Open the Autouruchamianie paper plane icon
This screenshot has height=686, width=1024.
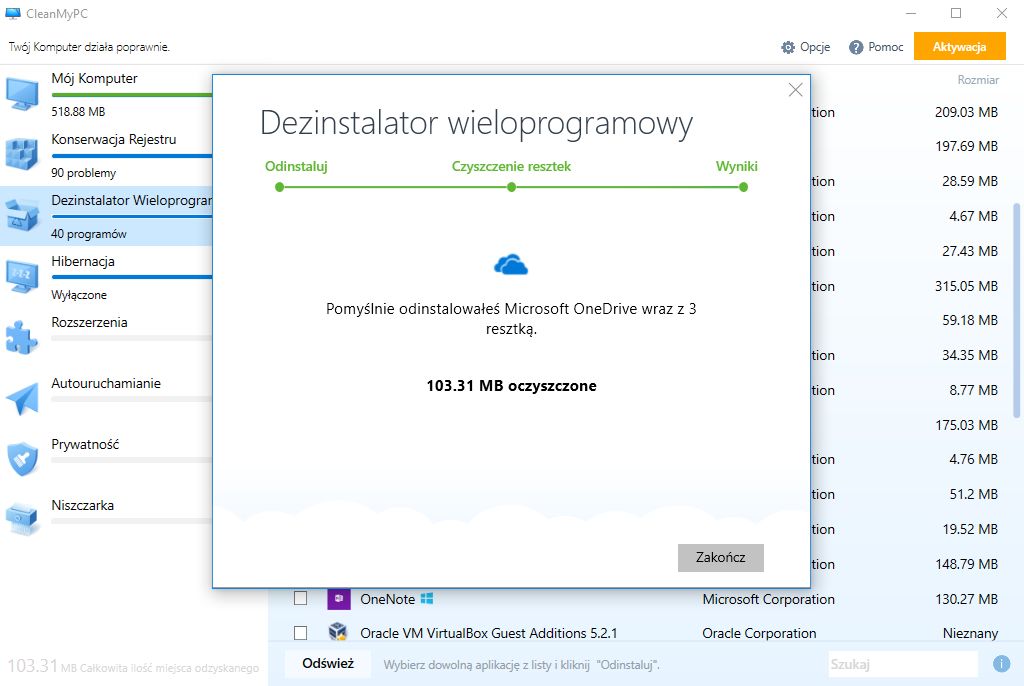22,399
